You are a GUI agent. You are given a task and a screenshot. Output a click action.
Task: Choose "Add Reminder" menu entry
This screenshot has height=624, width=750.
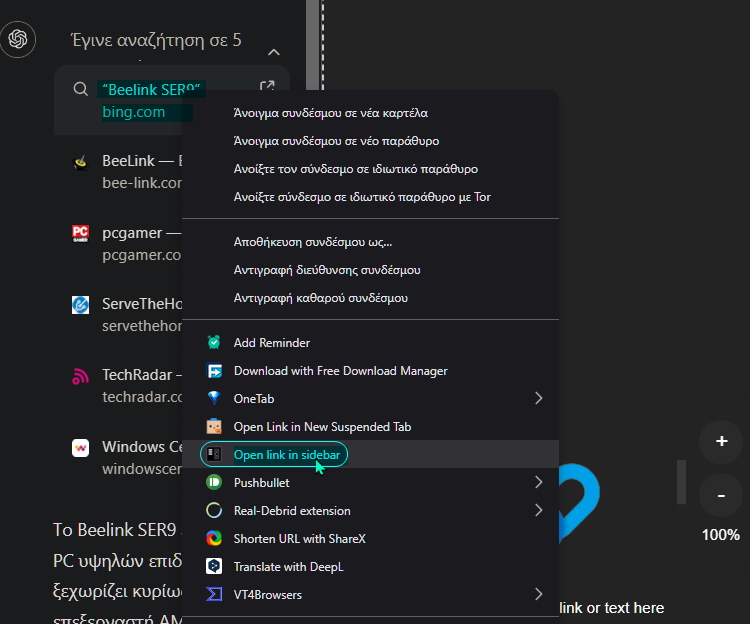pos(370,342)
